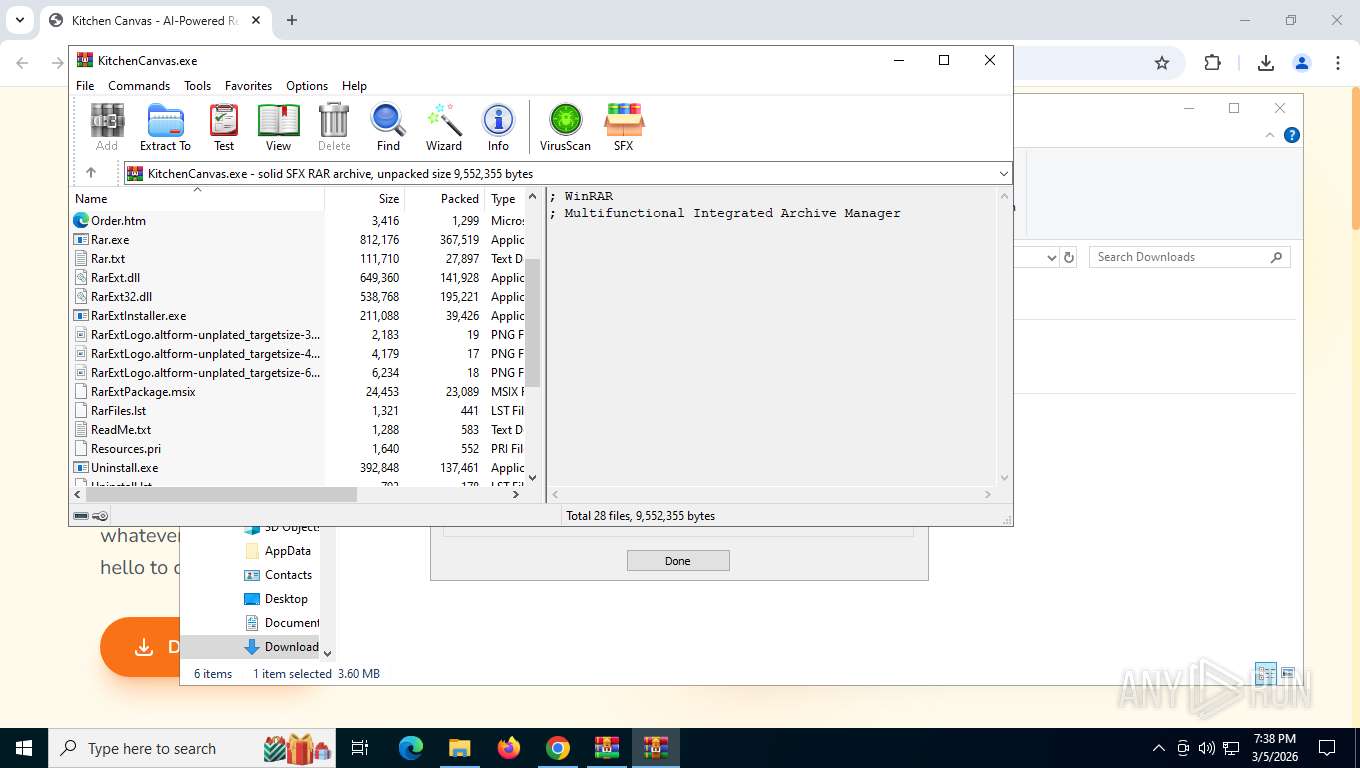The width and height of the screenshot is (1360, 768).
Task: Sort file list by Size column
Action: coord(365,198)
